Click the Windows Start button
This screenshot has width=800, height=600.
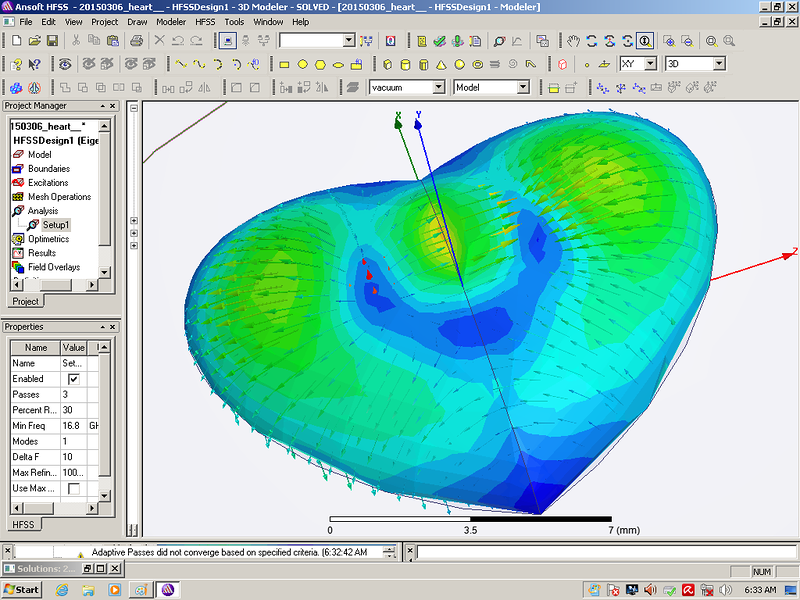coord(21,589)
